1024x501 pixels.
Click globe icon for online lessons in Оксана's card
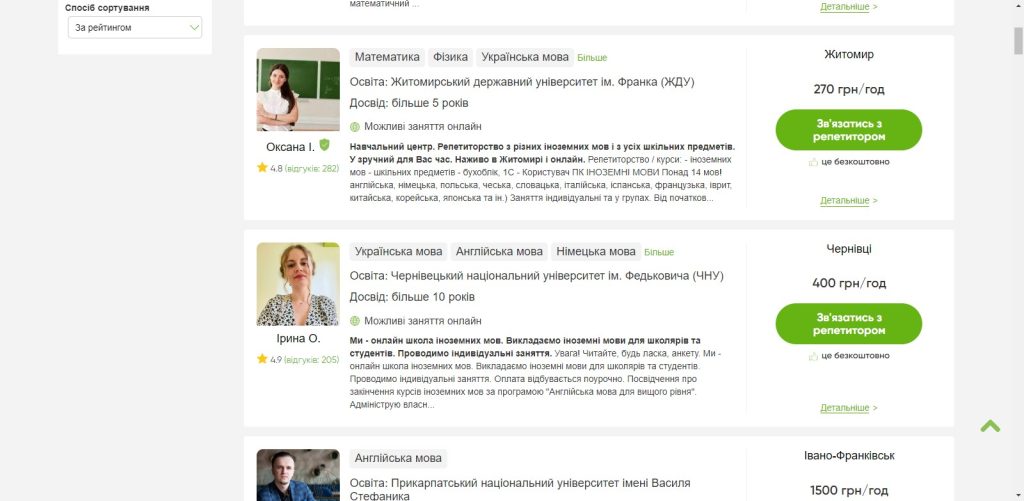(x=355, y=127)
